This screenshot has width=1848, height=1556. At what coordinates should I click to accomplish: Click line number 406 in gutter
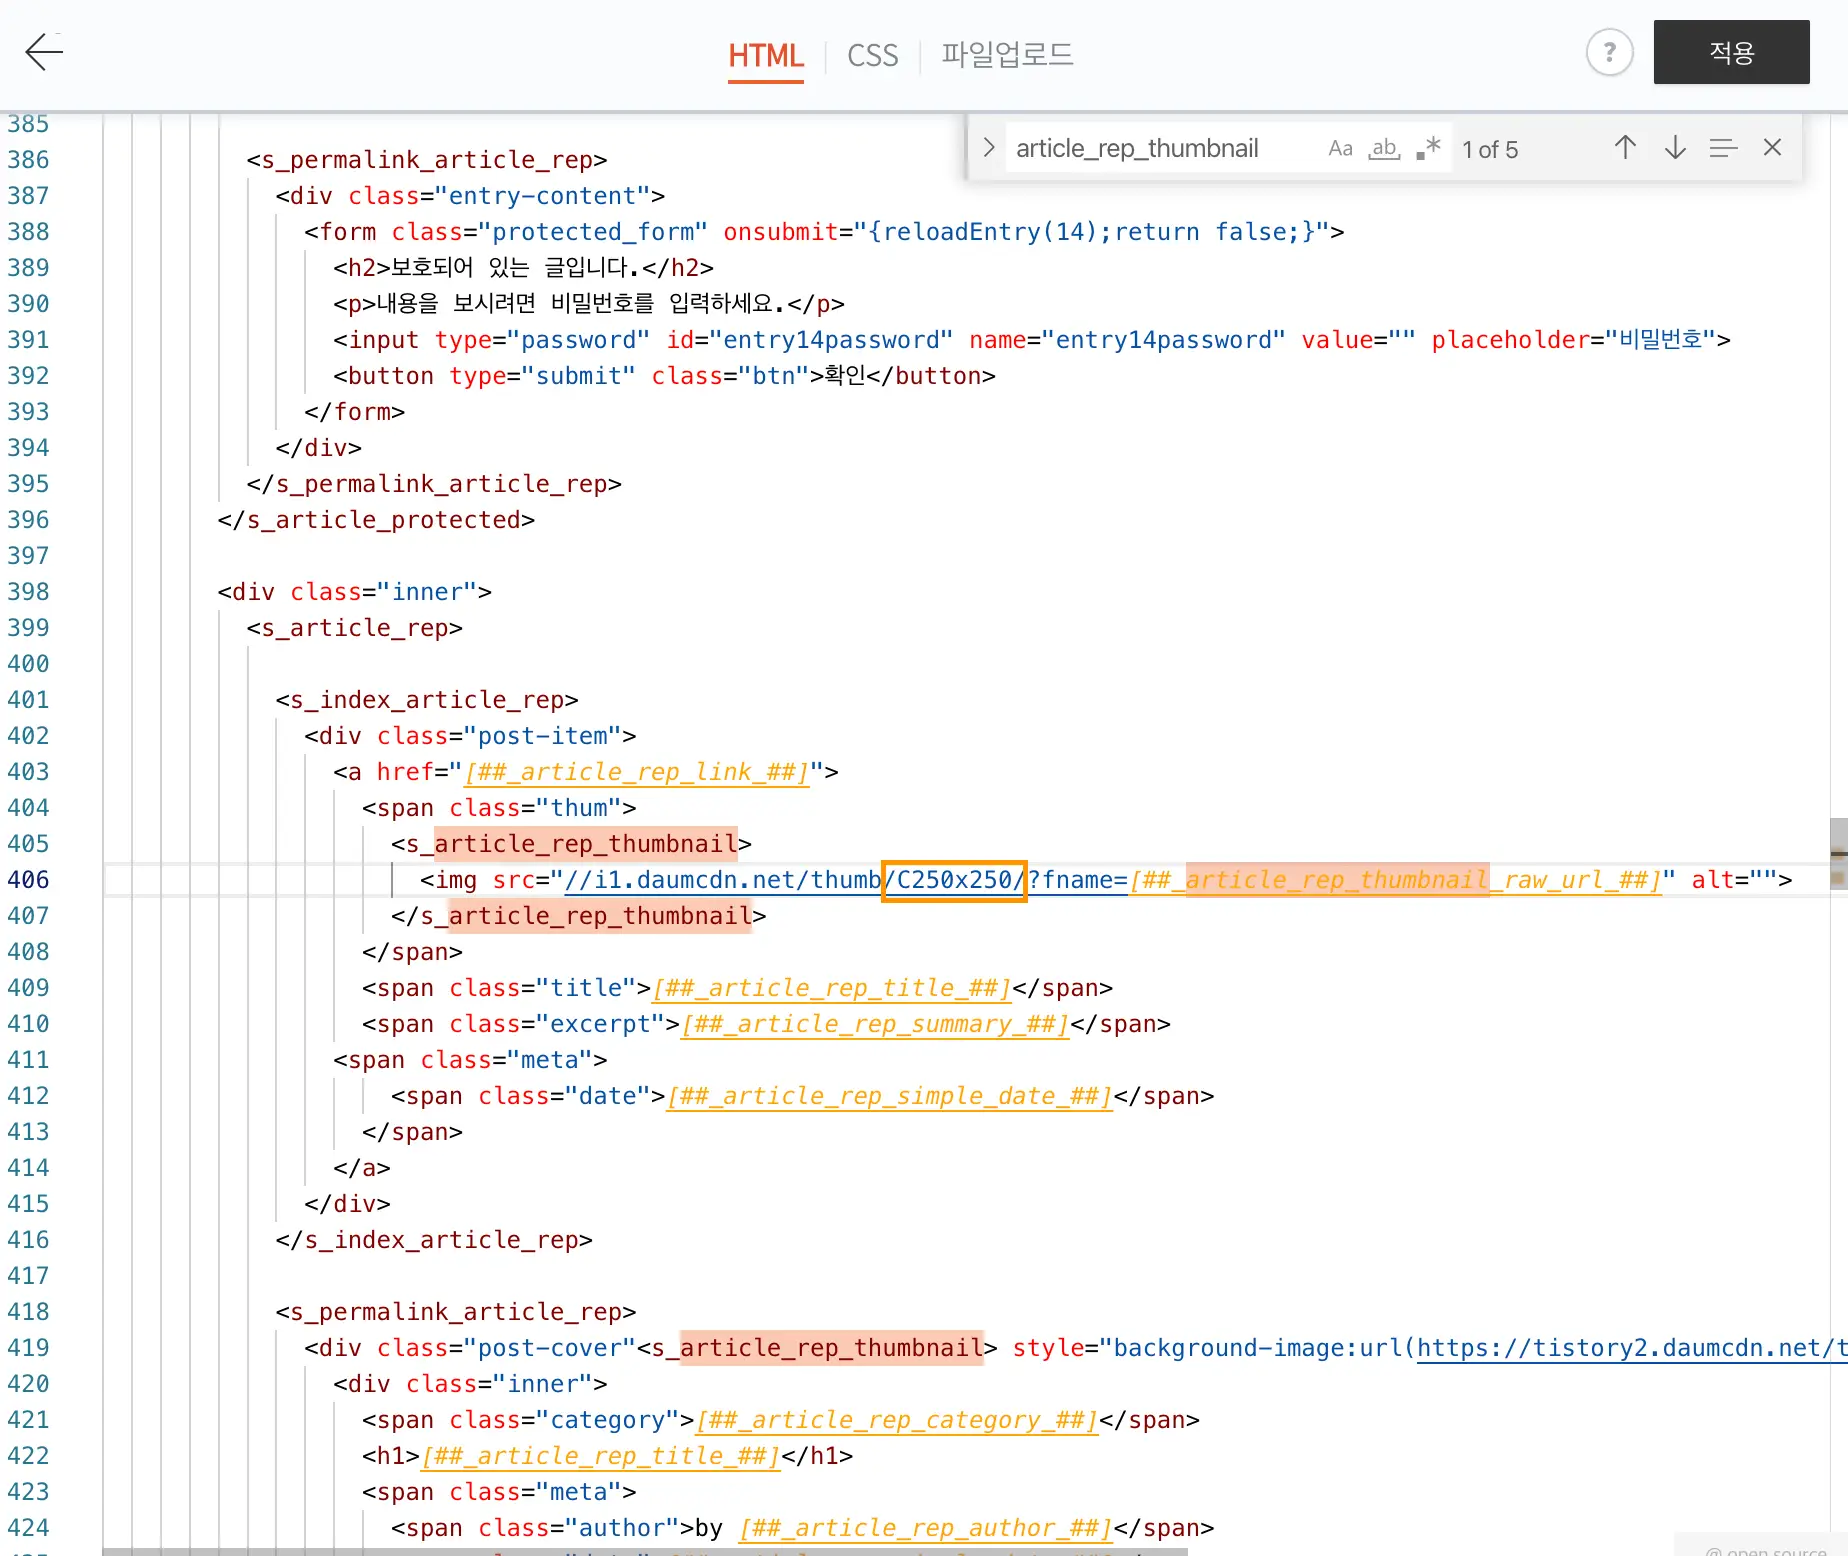pyautogui.click(x=28, y=880)
